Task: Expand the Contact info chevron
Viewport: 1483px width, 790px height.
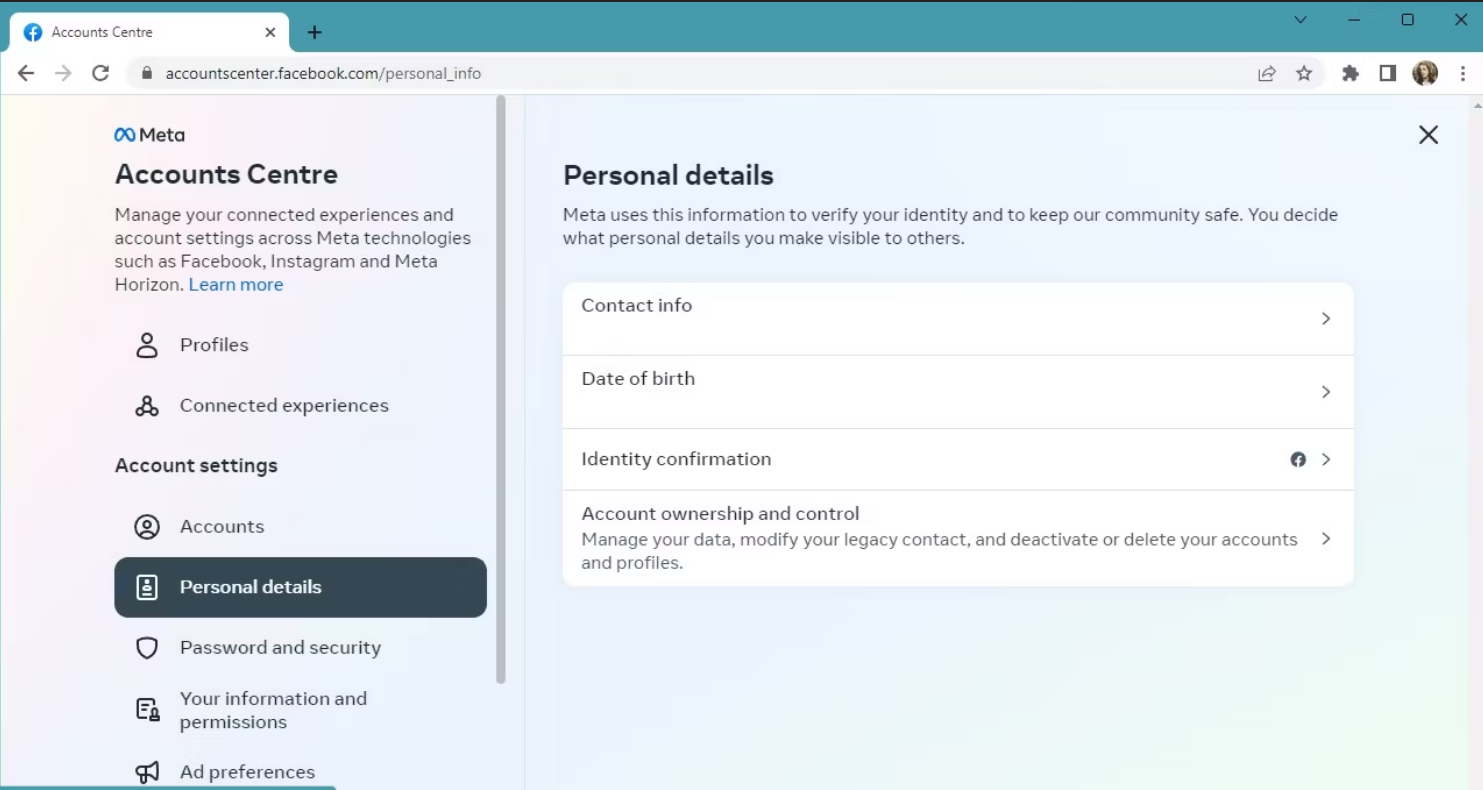Action: tap(1326, 319)
